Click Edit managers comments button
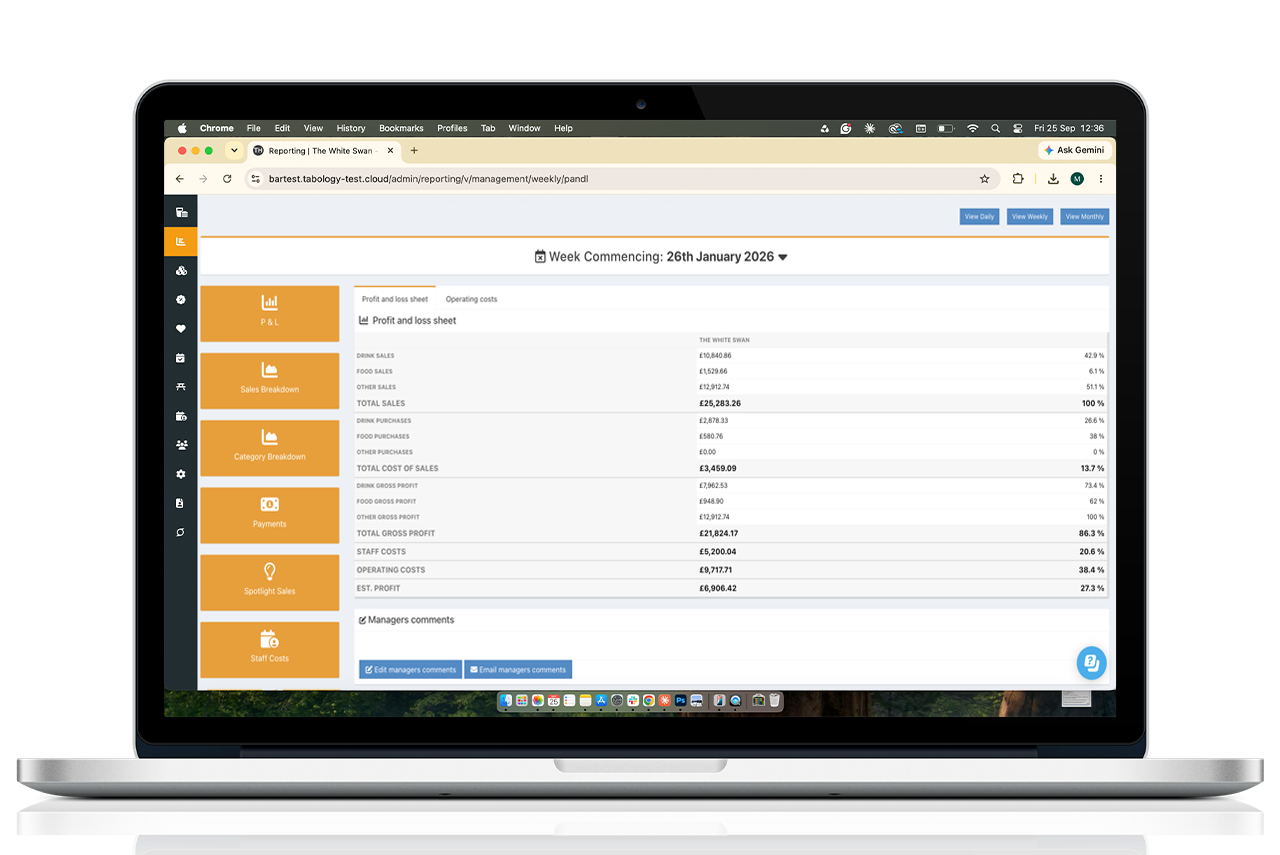The width and height of the screenshot is (1280, 855). pos(410,670)
